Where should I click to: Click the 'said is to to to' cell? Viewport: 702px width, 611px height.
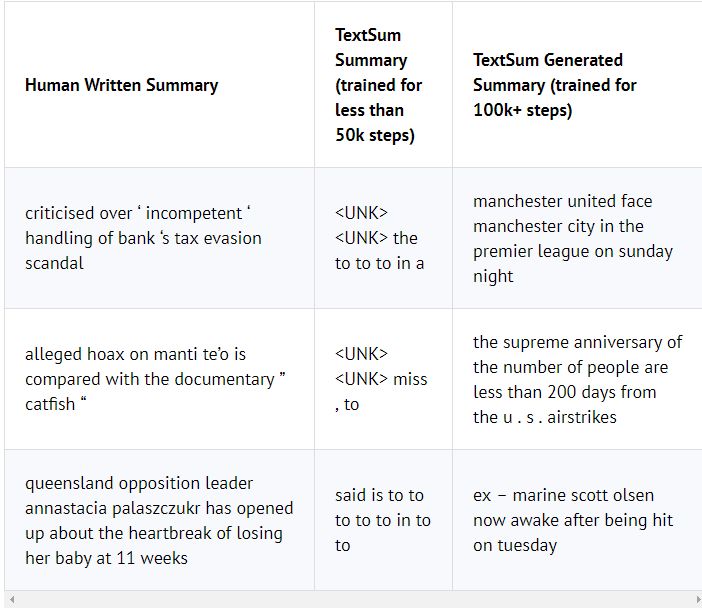point(382,520)
